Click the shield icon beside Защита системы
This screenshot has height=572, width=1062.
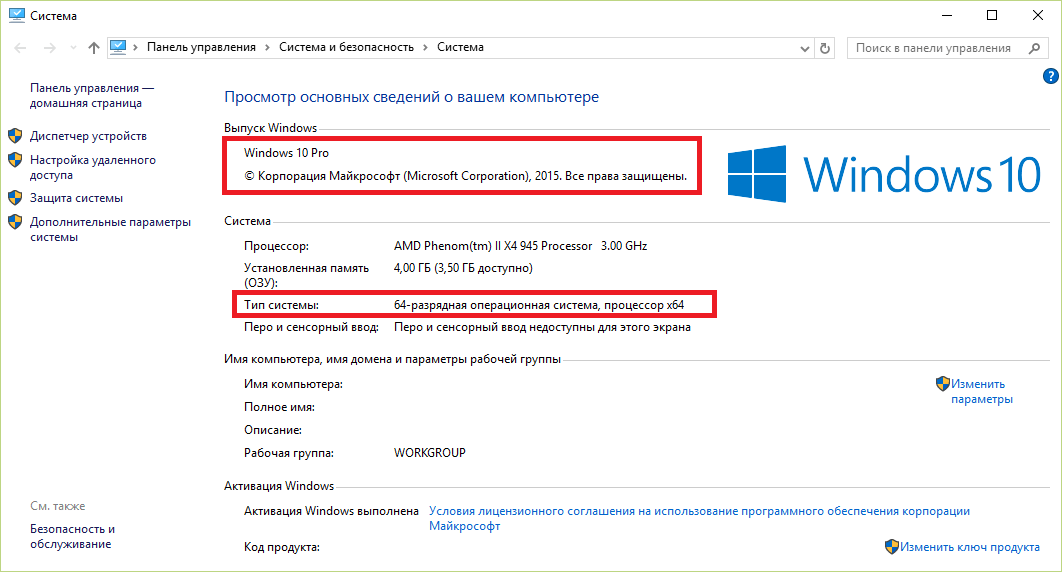[x=15, y=198]
